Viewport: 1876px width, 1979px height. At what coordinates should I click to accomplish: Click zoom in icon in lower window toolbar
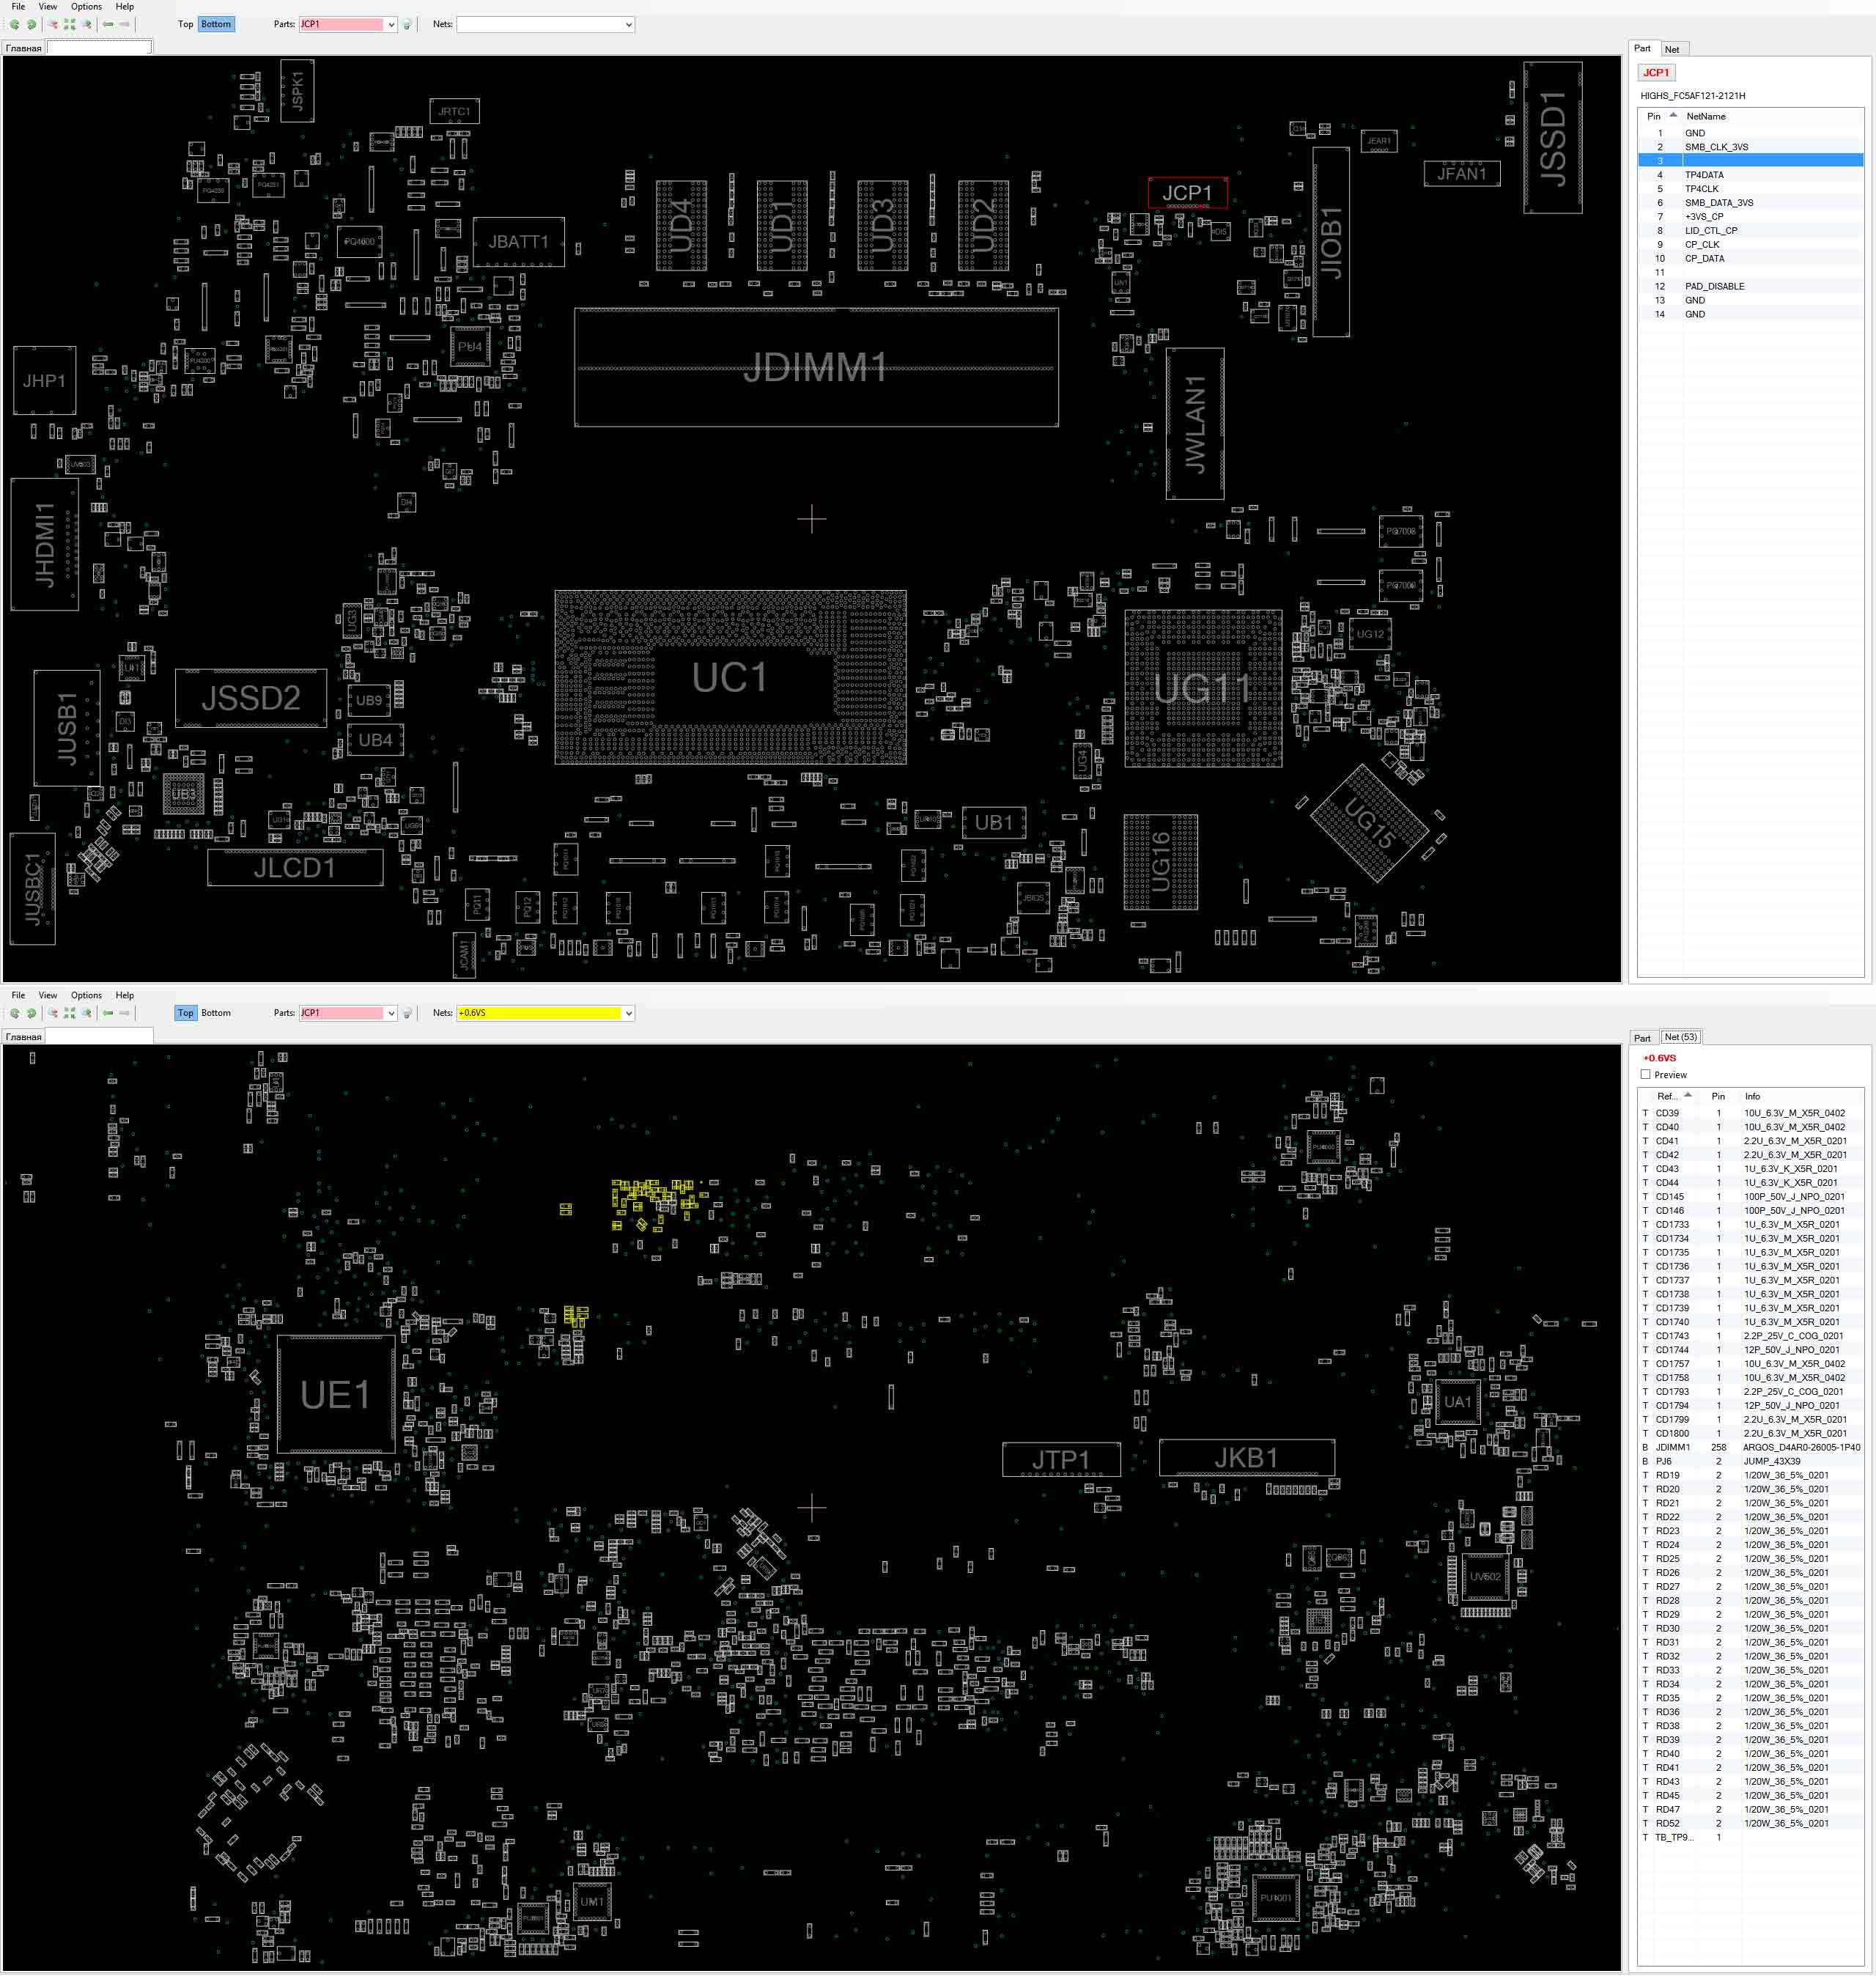coord(87,1013)
